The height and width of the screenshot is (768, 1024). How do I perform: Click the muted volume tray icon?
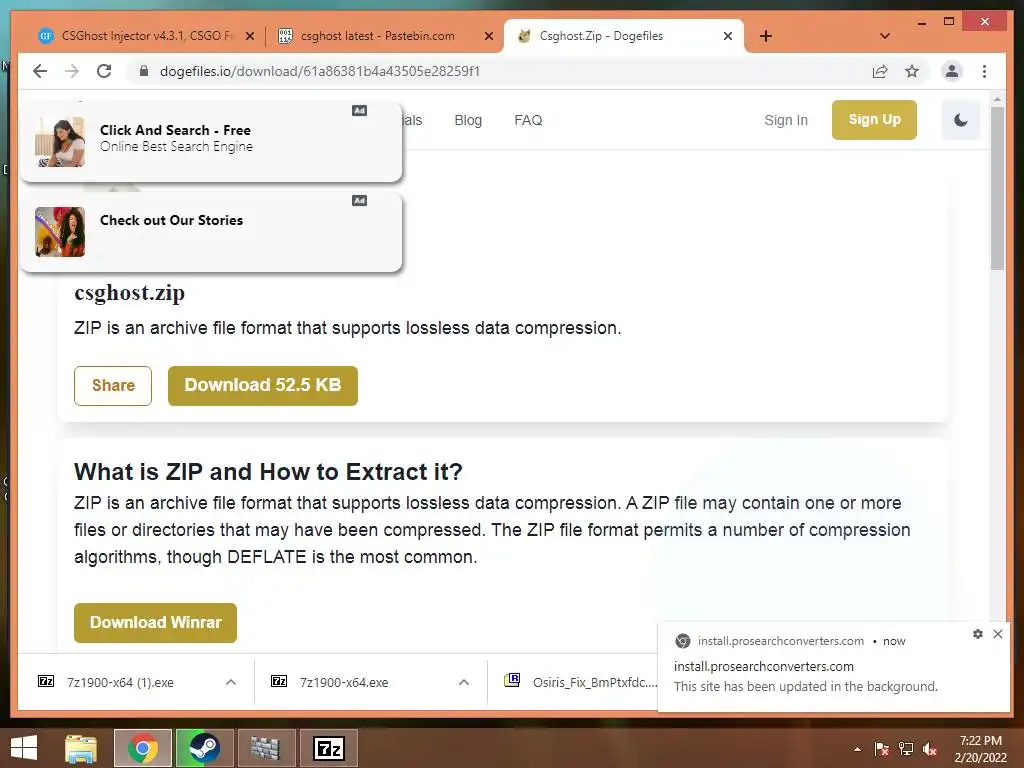click(931, 749)
